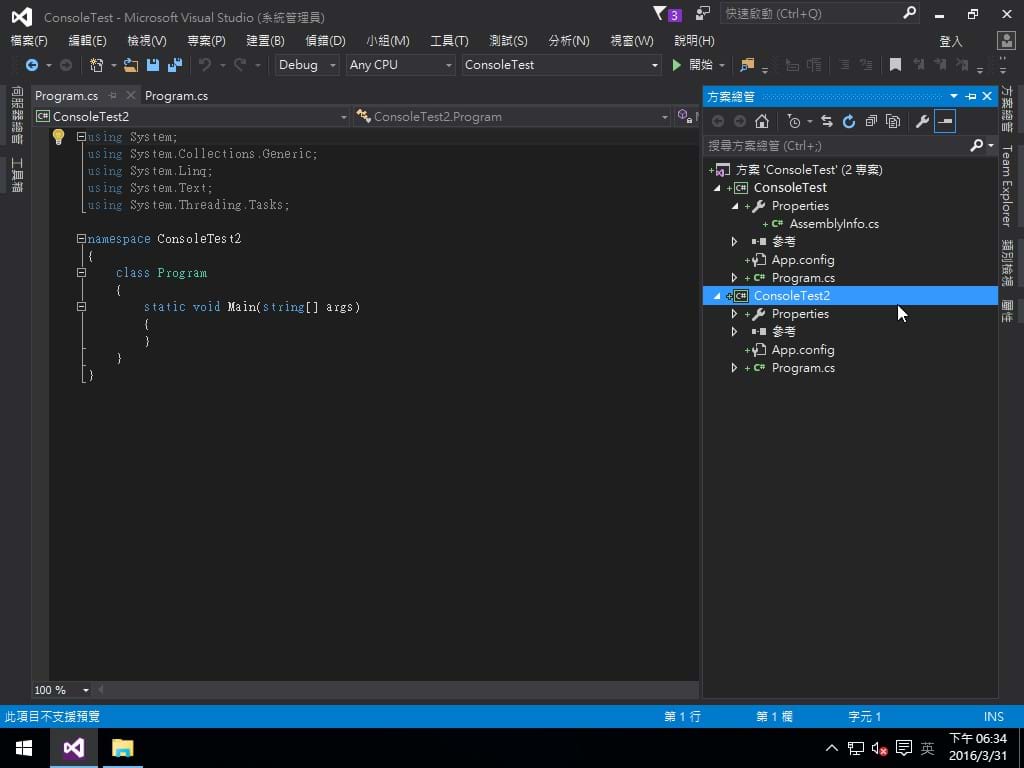Click the 開始 start button label
Image resolution: width=1024 pixels, height=768 pixels.
(x=701, y=65)
